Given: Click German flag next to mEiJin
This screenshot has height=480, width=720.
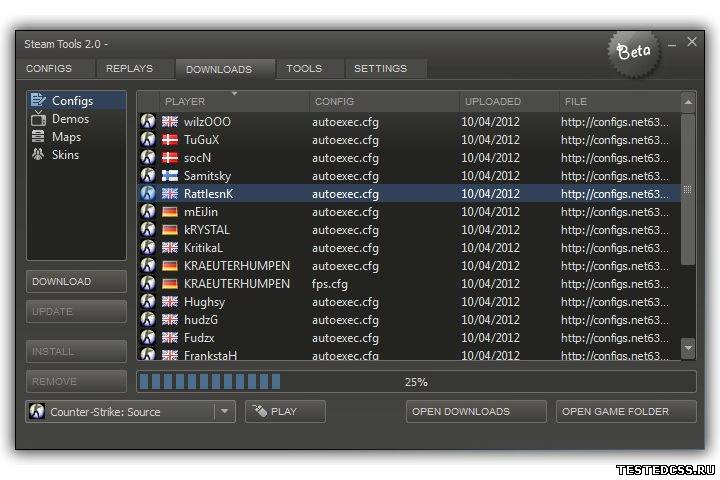Looking at the screenshot, I should [x=170, y=212].
